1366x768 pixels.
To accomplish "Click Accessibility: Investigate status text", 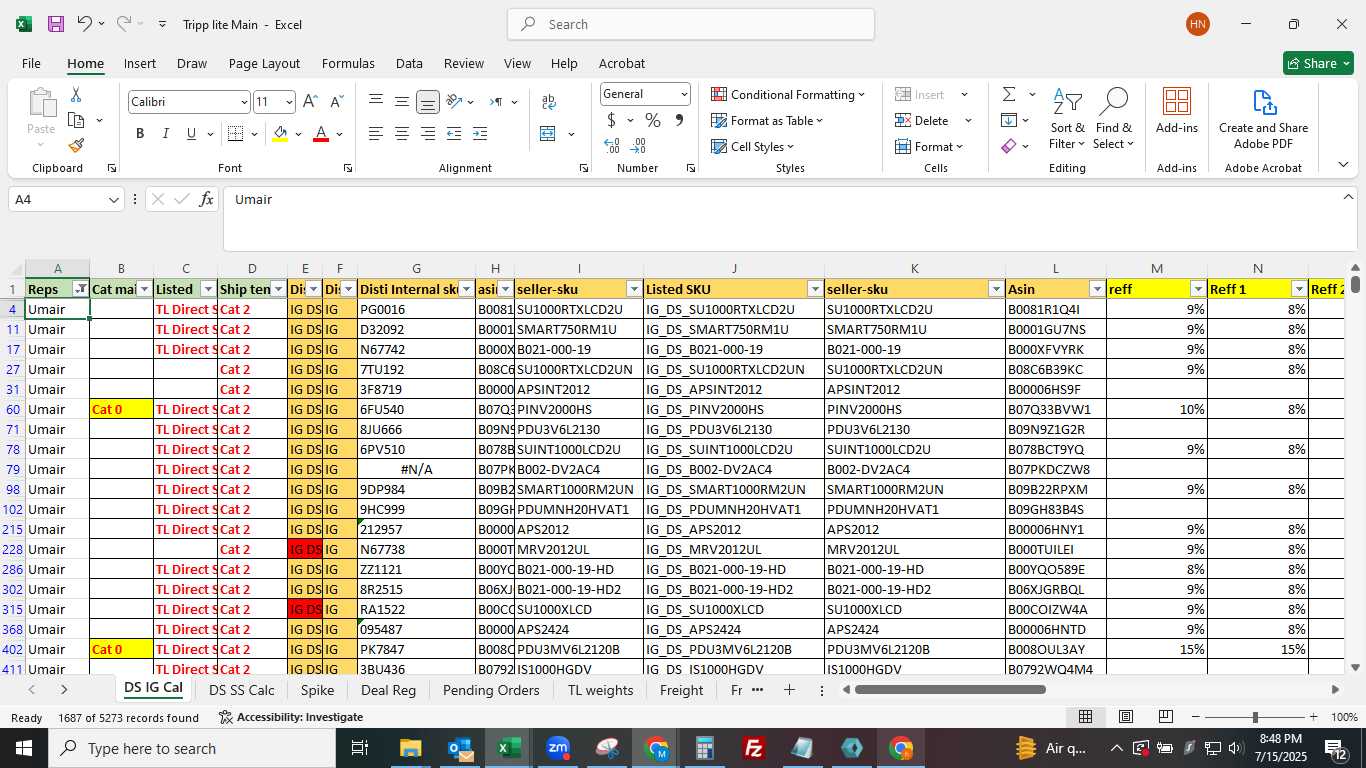I will pyautogui.click(x=291, y=717).
